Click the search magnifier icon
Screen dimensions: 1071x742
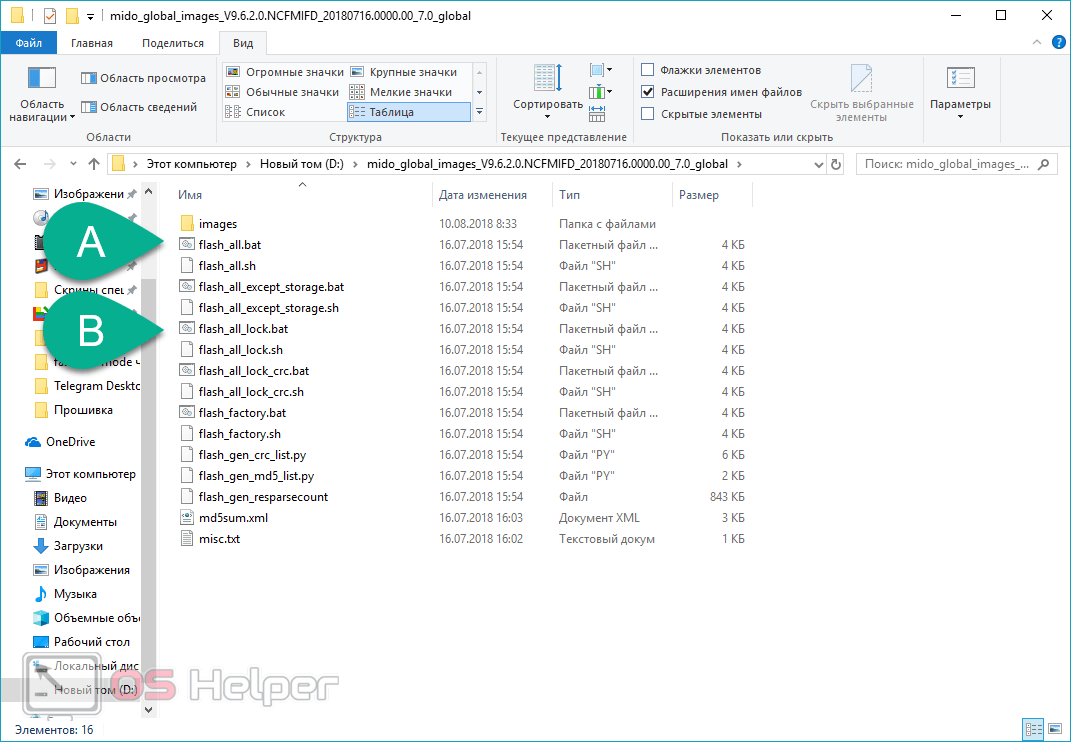(1042, 164)
